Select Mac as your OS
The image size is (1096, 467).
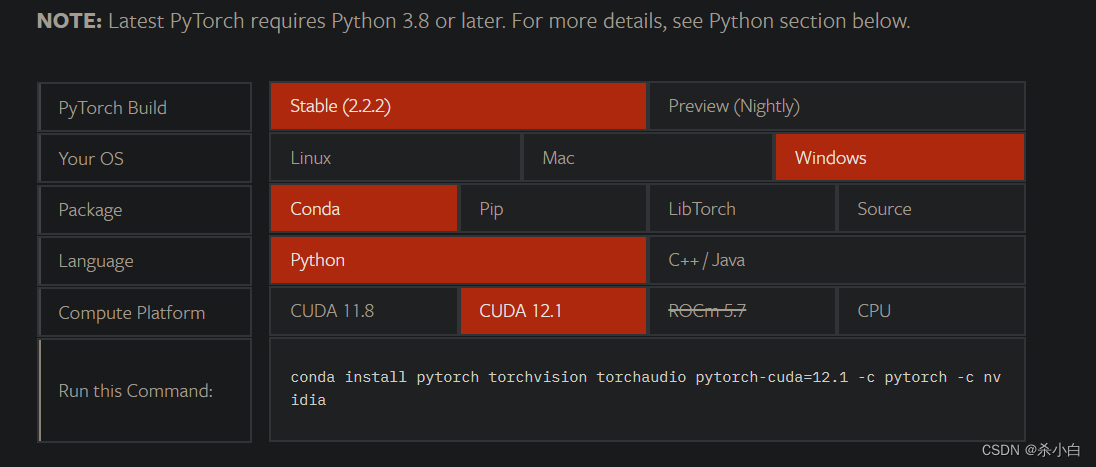pos(647,157)
